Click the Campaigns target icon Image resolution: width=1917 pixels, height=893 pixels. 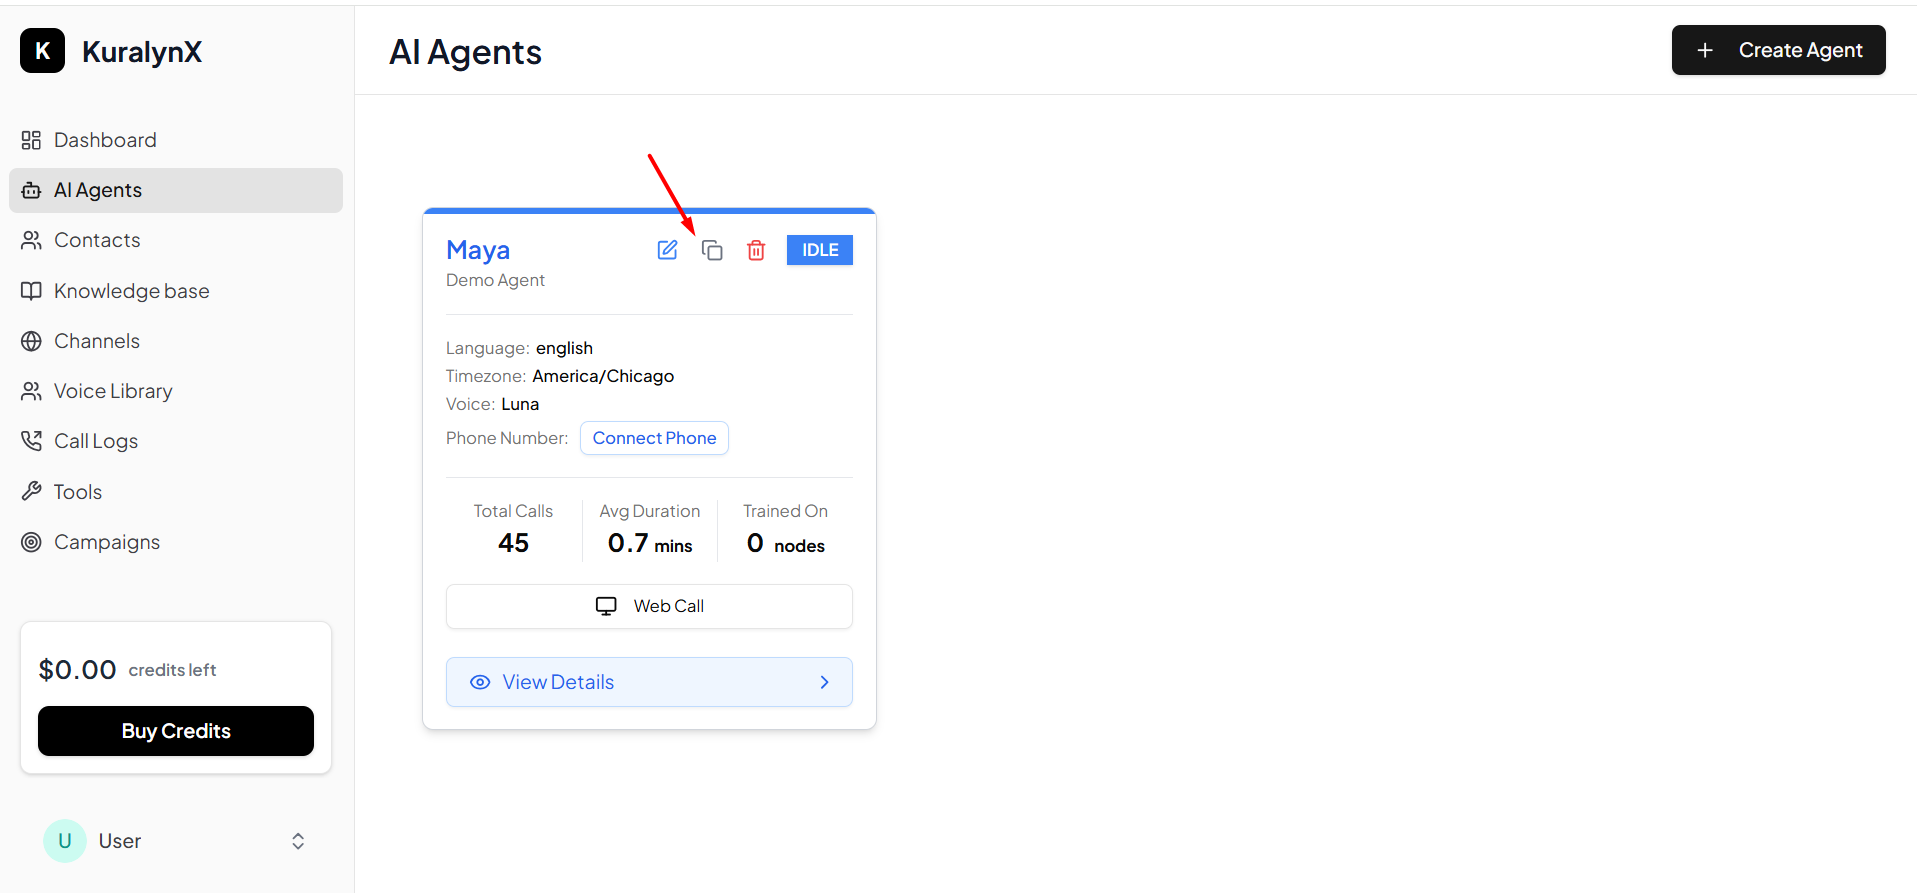pyautogui.click(x=31, y=542)
